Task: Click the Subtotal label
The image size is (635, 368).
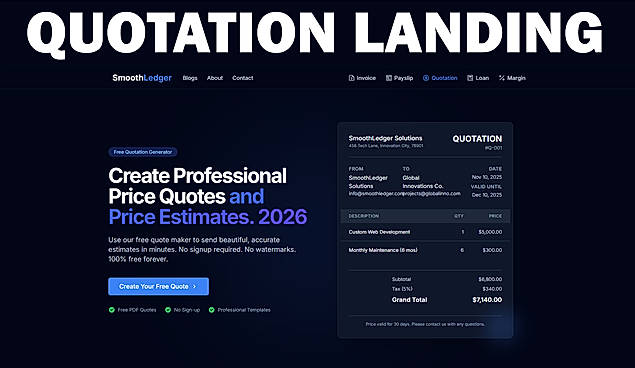Action: (x=401, y=279)
